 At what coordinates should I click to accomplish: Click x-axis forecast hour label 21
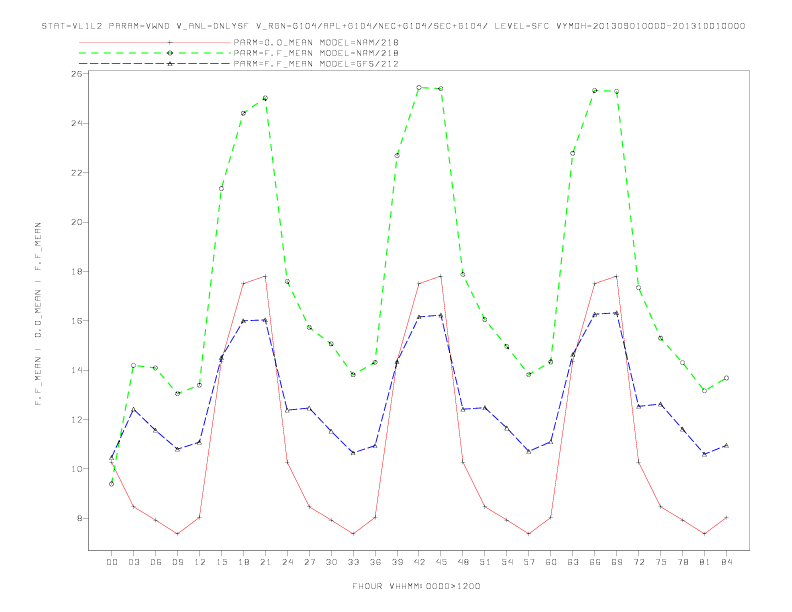tap(265, 562)
